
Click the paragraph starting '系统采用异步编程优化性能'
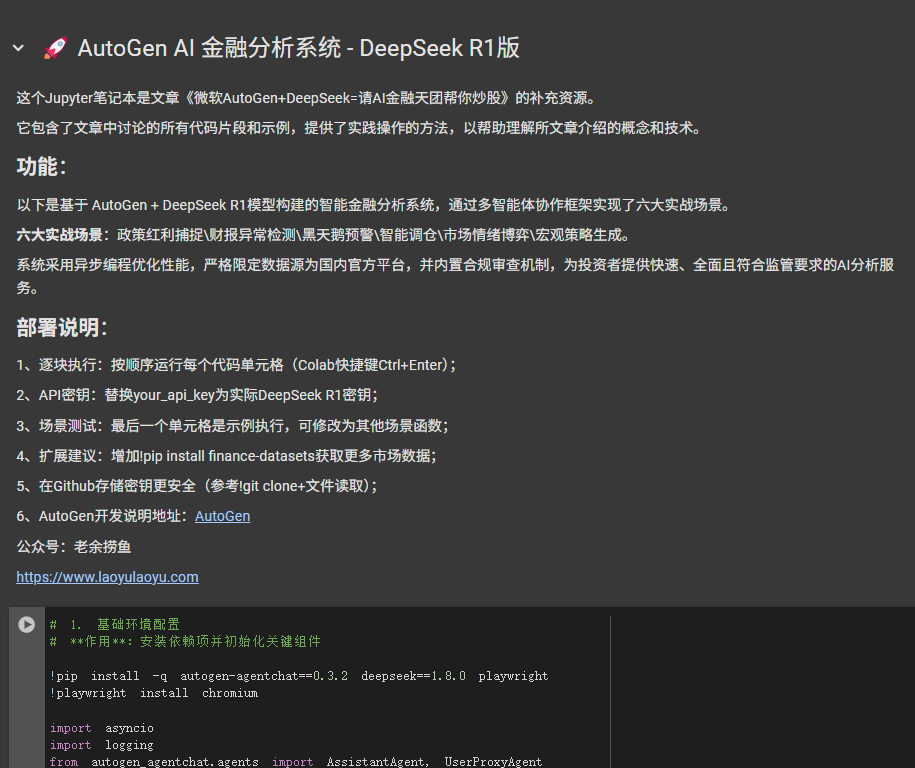455,276
